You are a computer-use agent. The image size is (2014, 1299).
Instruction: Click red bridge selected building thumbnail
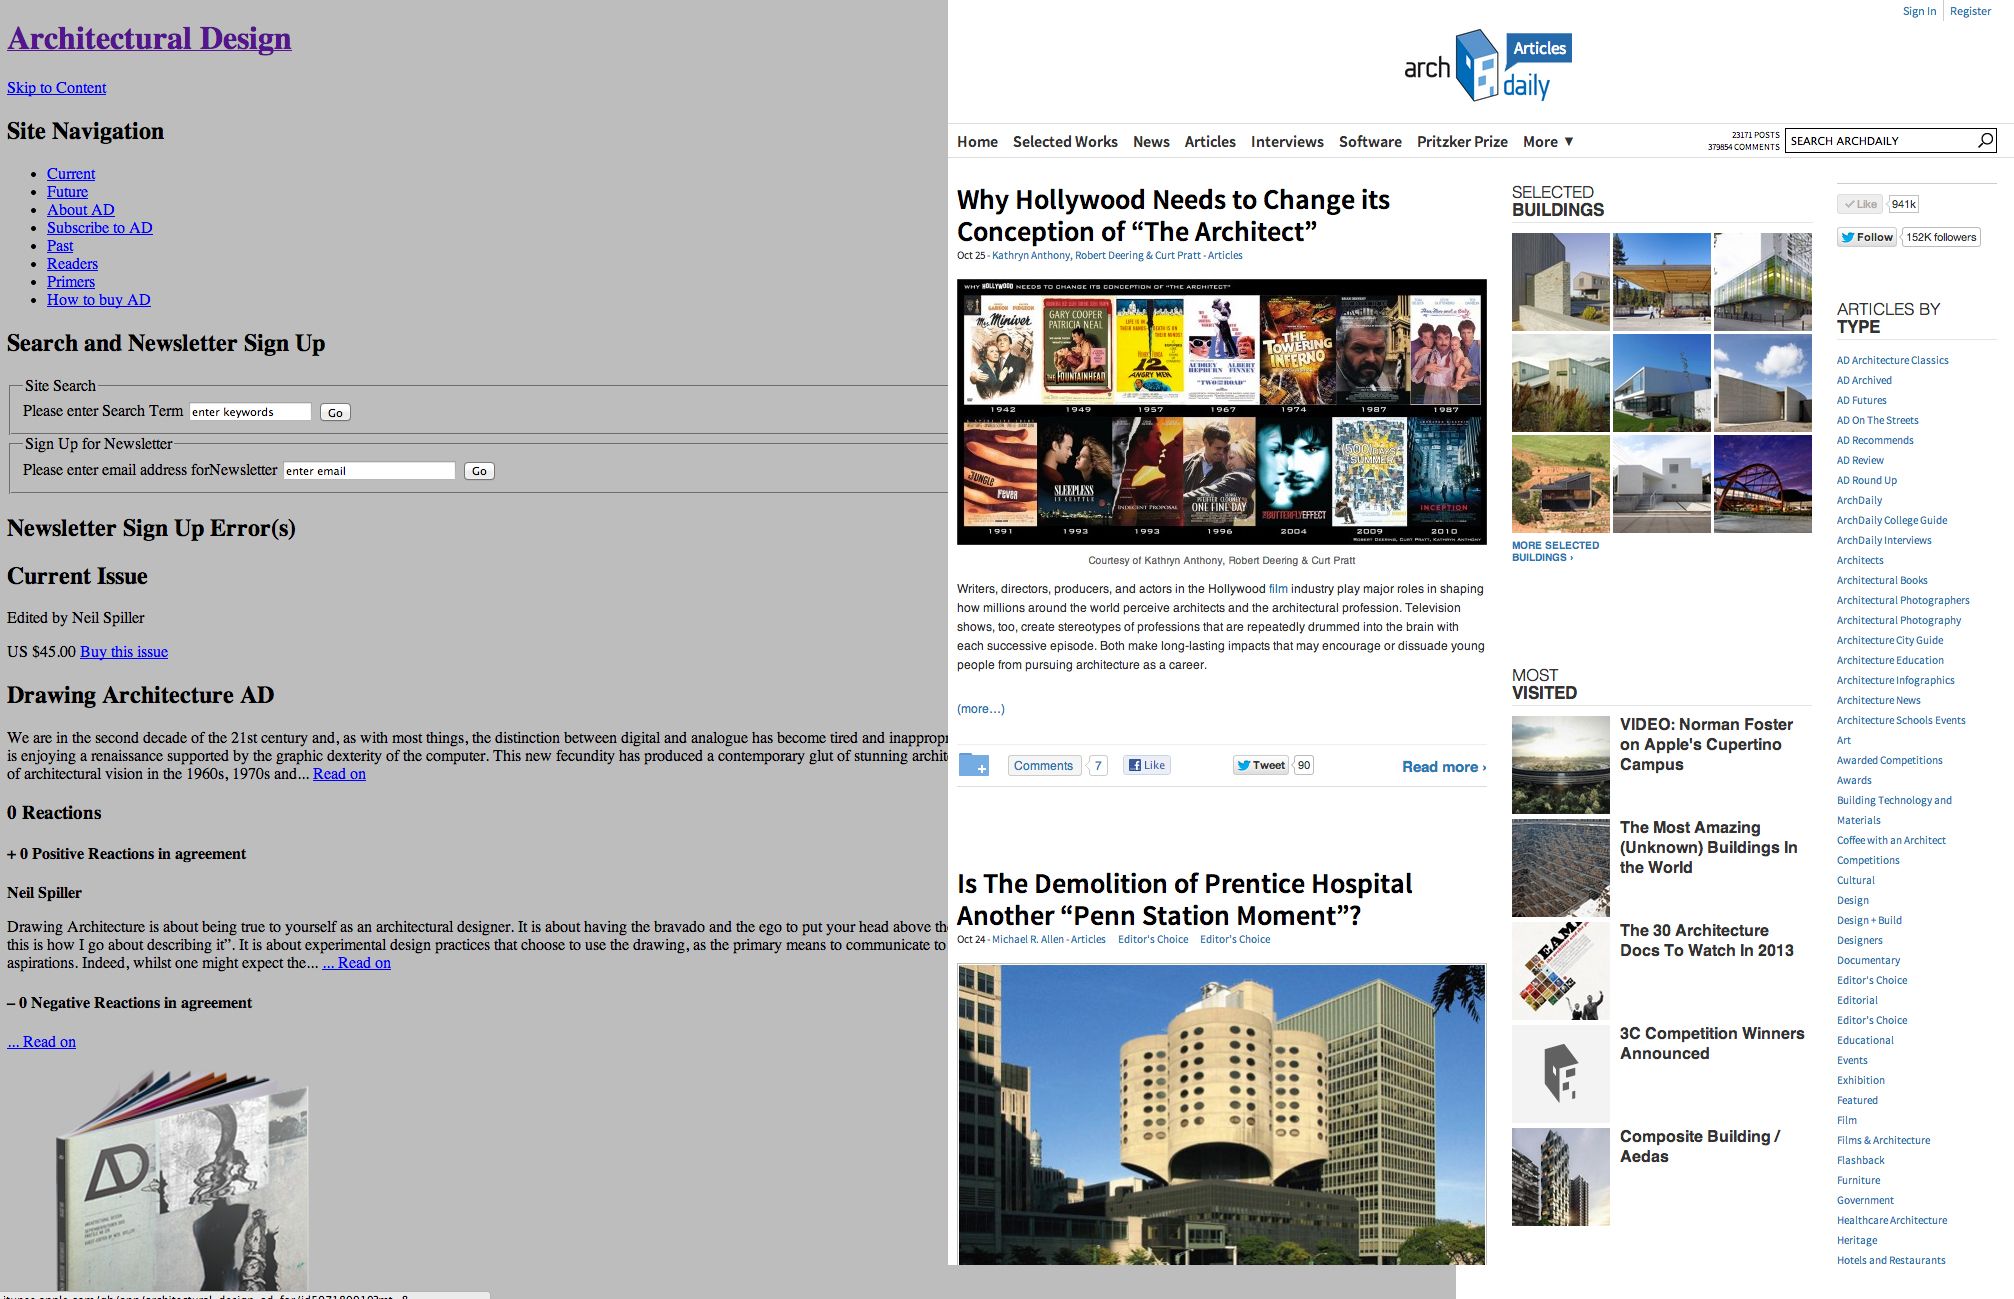pyautogui.click(x=1762, y=484)
